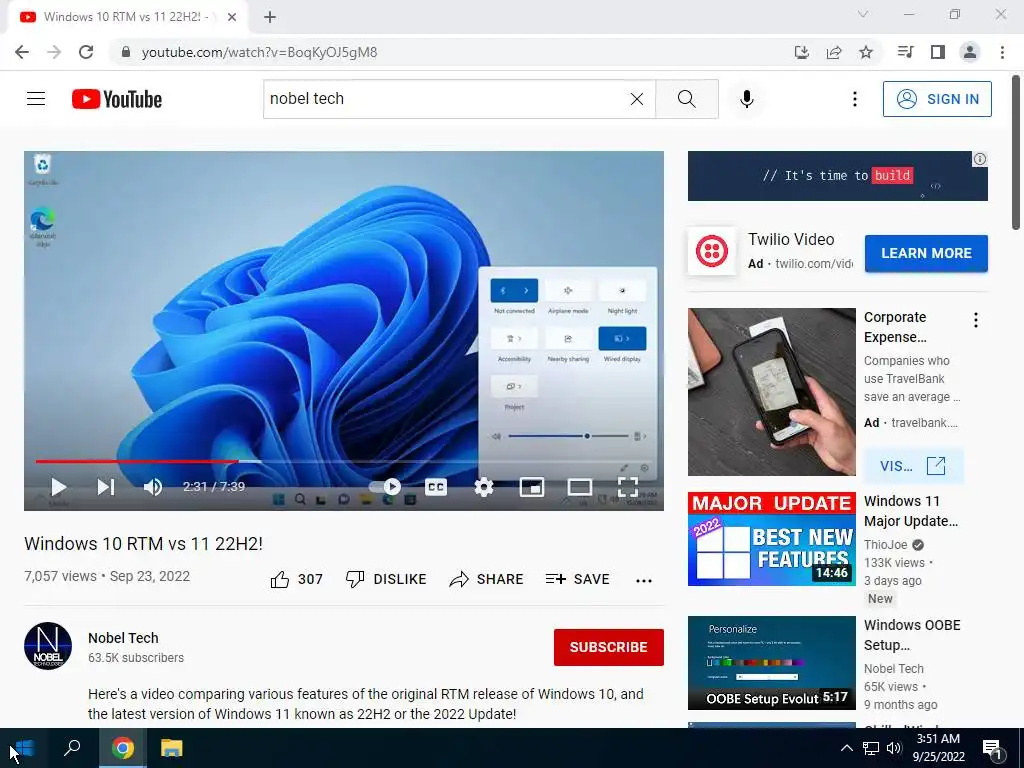The height and width of the screenshot is (768, 1024).
Task: Click the page vertical scrollbar
Action: click(x=1016, y=152)
